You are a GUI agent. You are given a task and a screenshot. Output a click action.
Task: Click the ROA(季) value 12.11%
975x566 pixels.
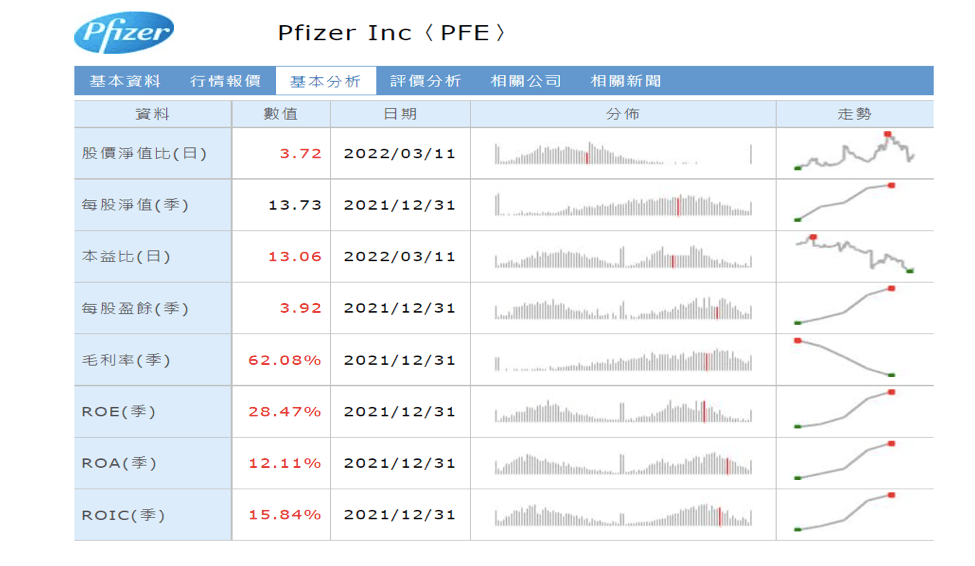coord(285,463)
